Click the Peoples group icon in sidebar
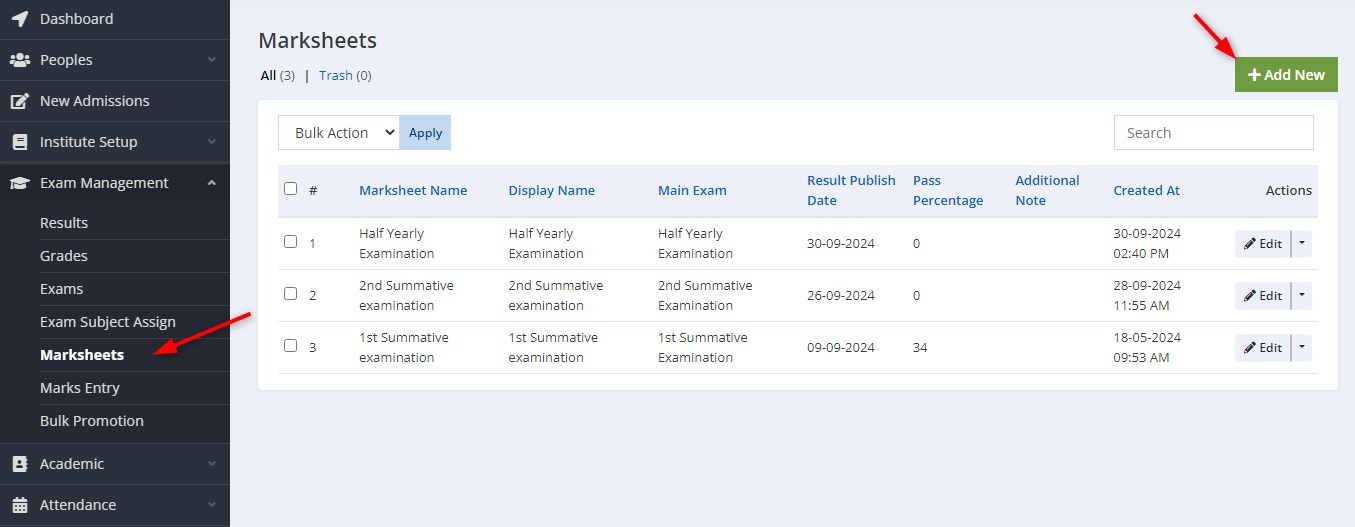This screenshot has width=1355, height=527. 19,60
